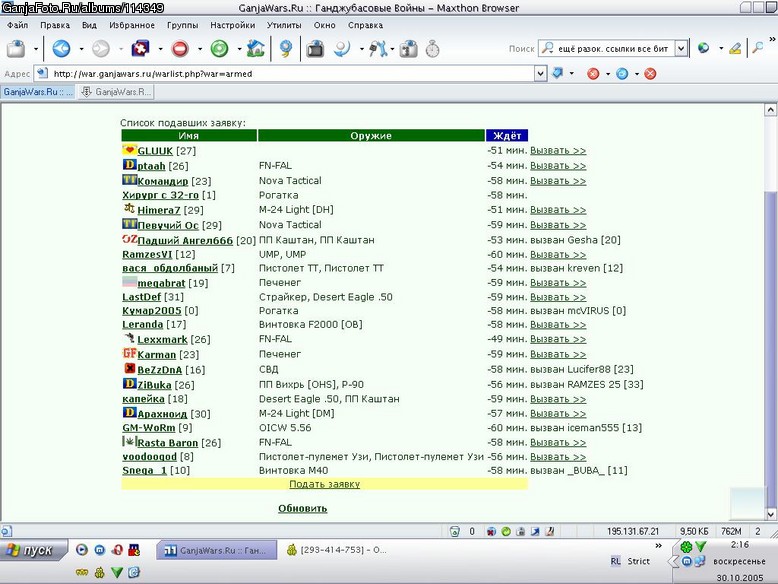Click the RL language indicator in taskbar
This screenshot has width=778, height=584.
(x=615, y=561)
